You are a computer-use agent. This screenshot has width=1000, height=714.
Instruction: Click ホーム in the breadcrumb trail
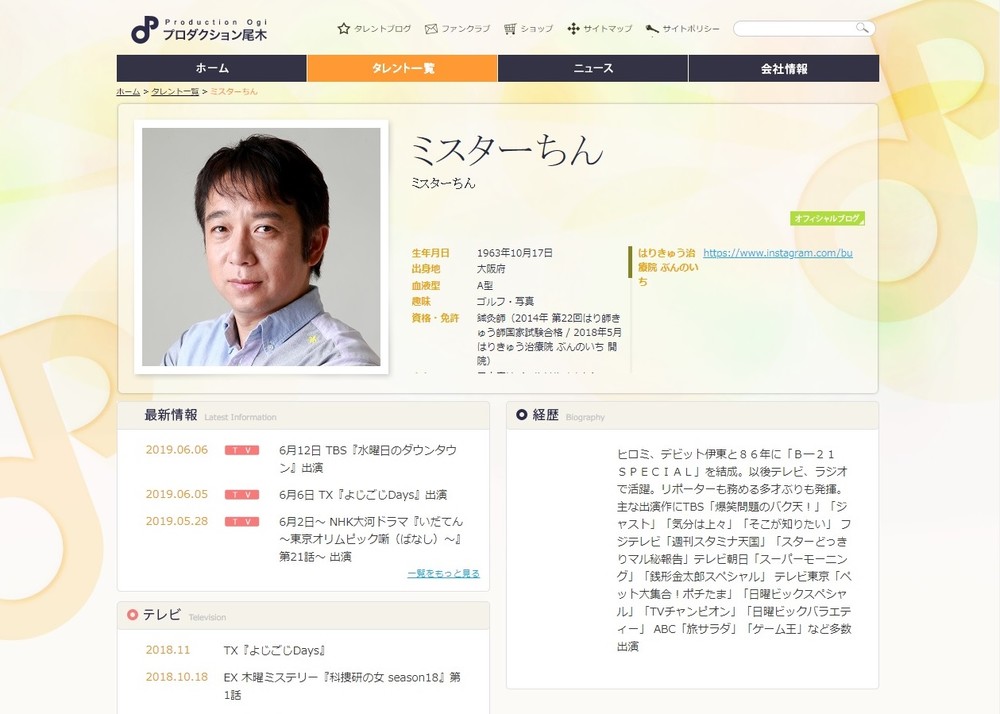pos(128,91)
